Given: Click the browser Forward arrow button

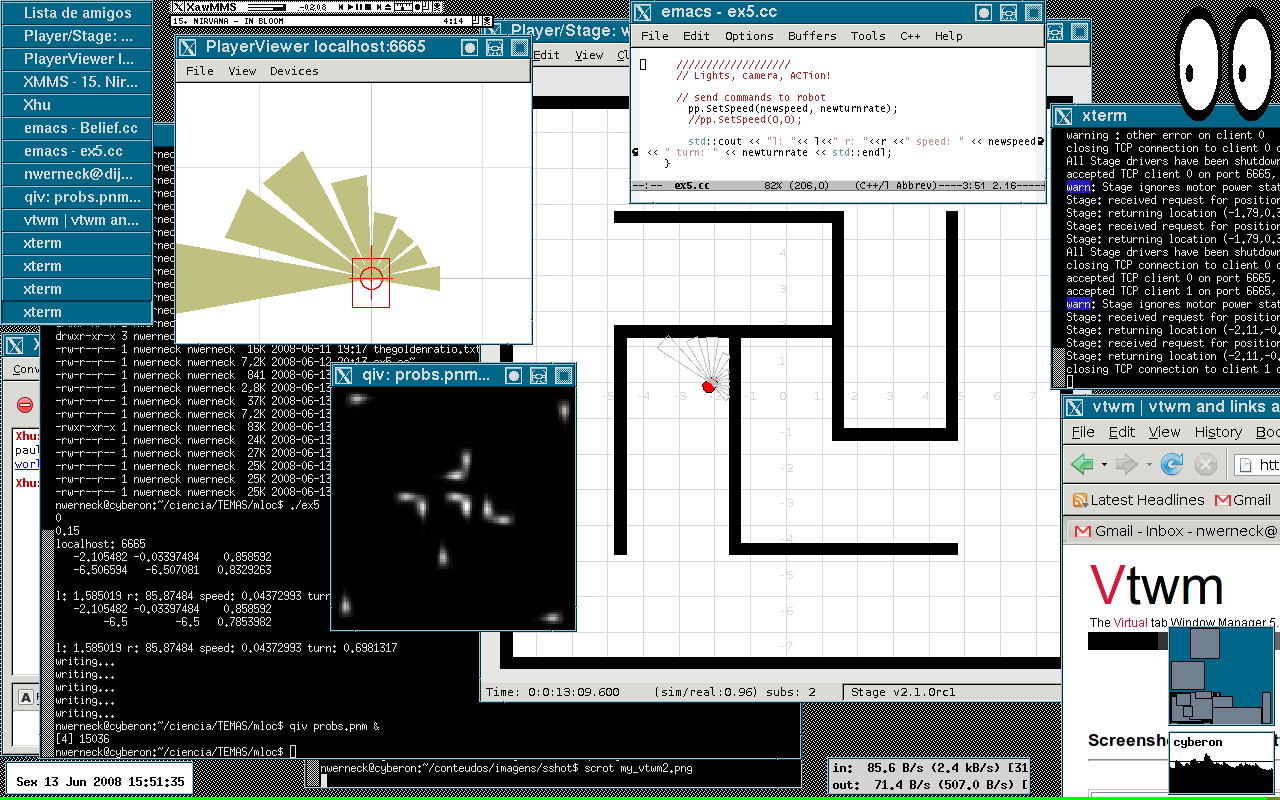Looking at the screenshot, I should point(1127,464).
